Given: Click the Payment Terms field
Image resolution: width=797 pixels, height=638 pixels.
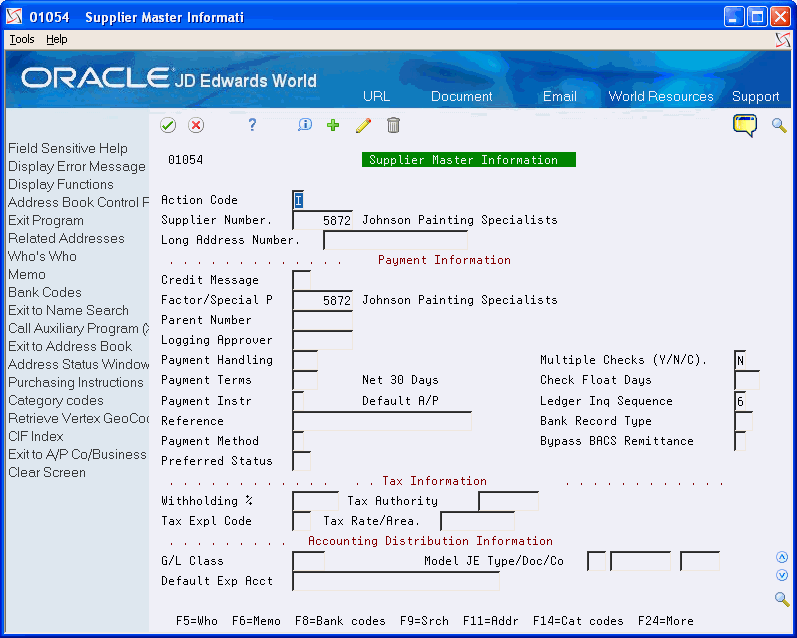Looking at the screenshot, I should point(305,380).
